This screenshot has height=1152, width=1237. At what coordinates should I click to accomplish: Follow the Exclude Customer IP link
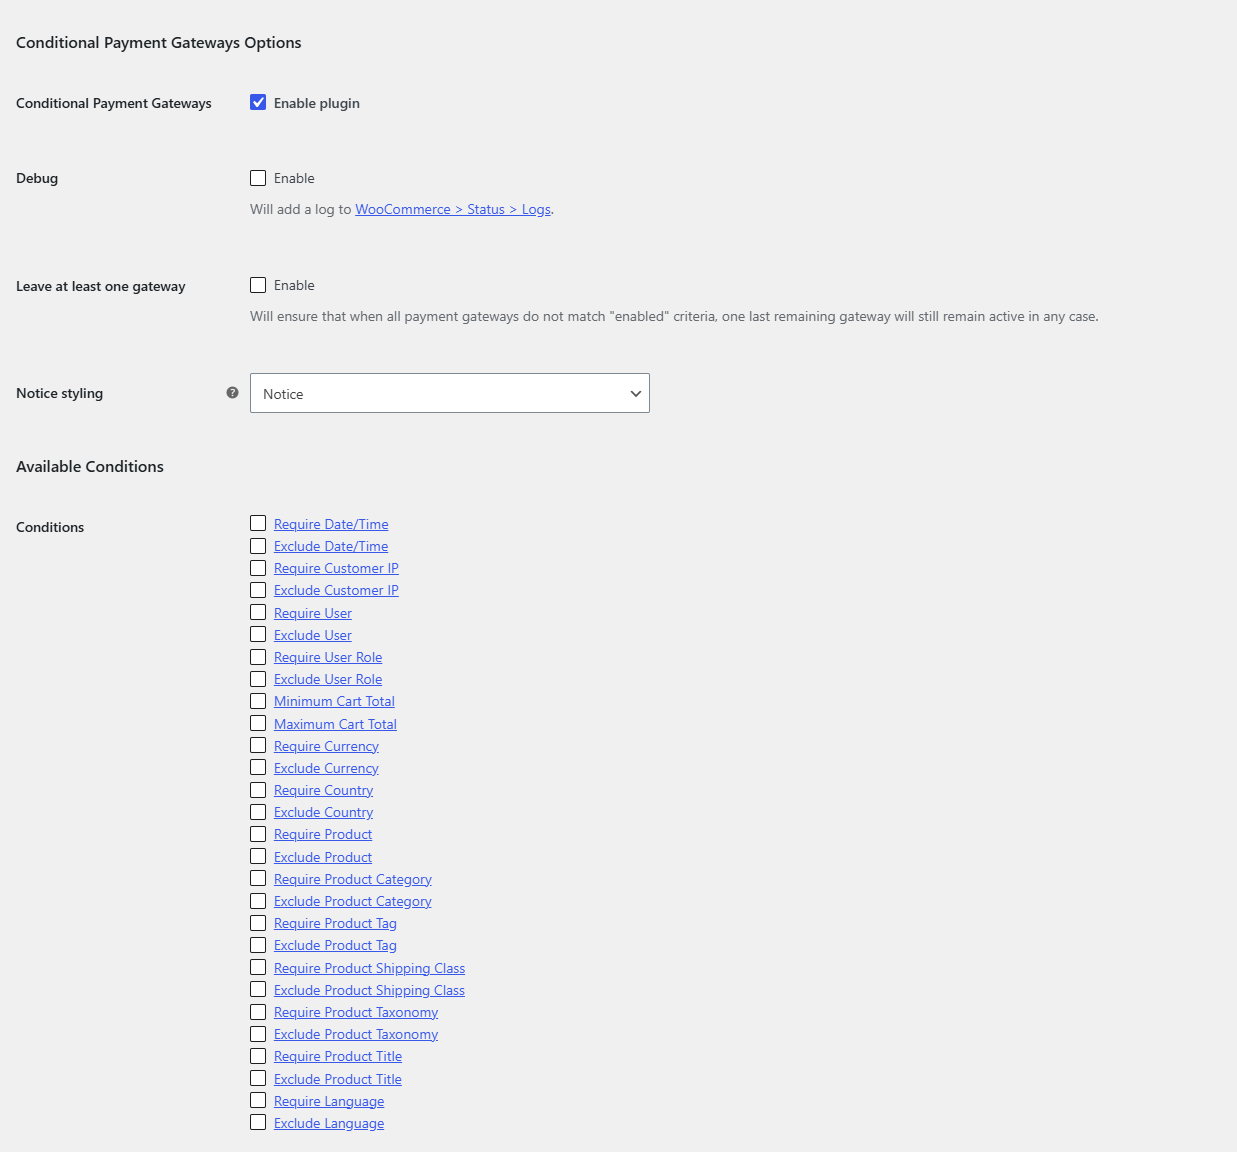336,590
